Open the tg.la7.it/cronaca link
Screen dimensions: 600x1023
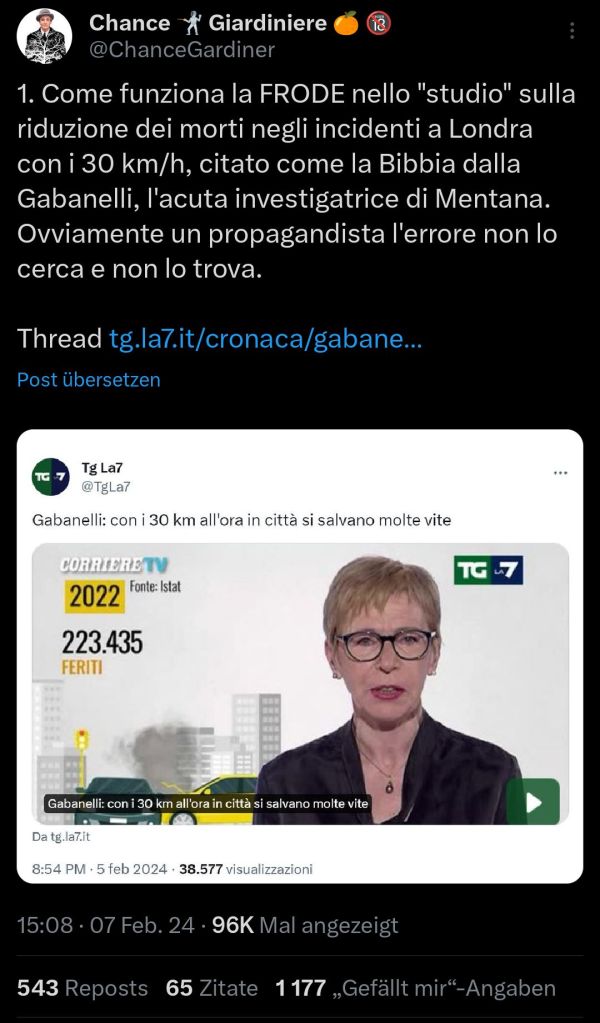(x=265, y=339)
